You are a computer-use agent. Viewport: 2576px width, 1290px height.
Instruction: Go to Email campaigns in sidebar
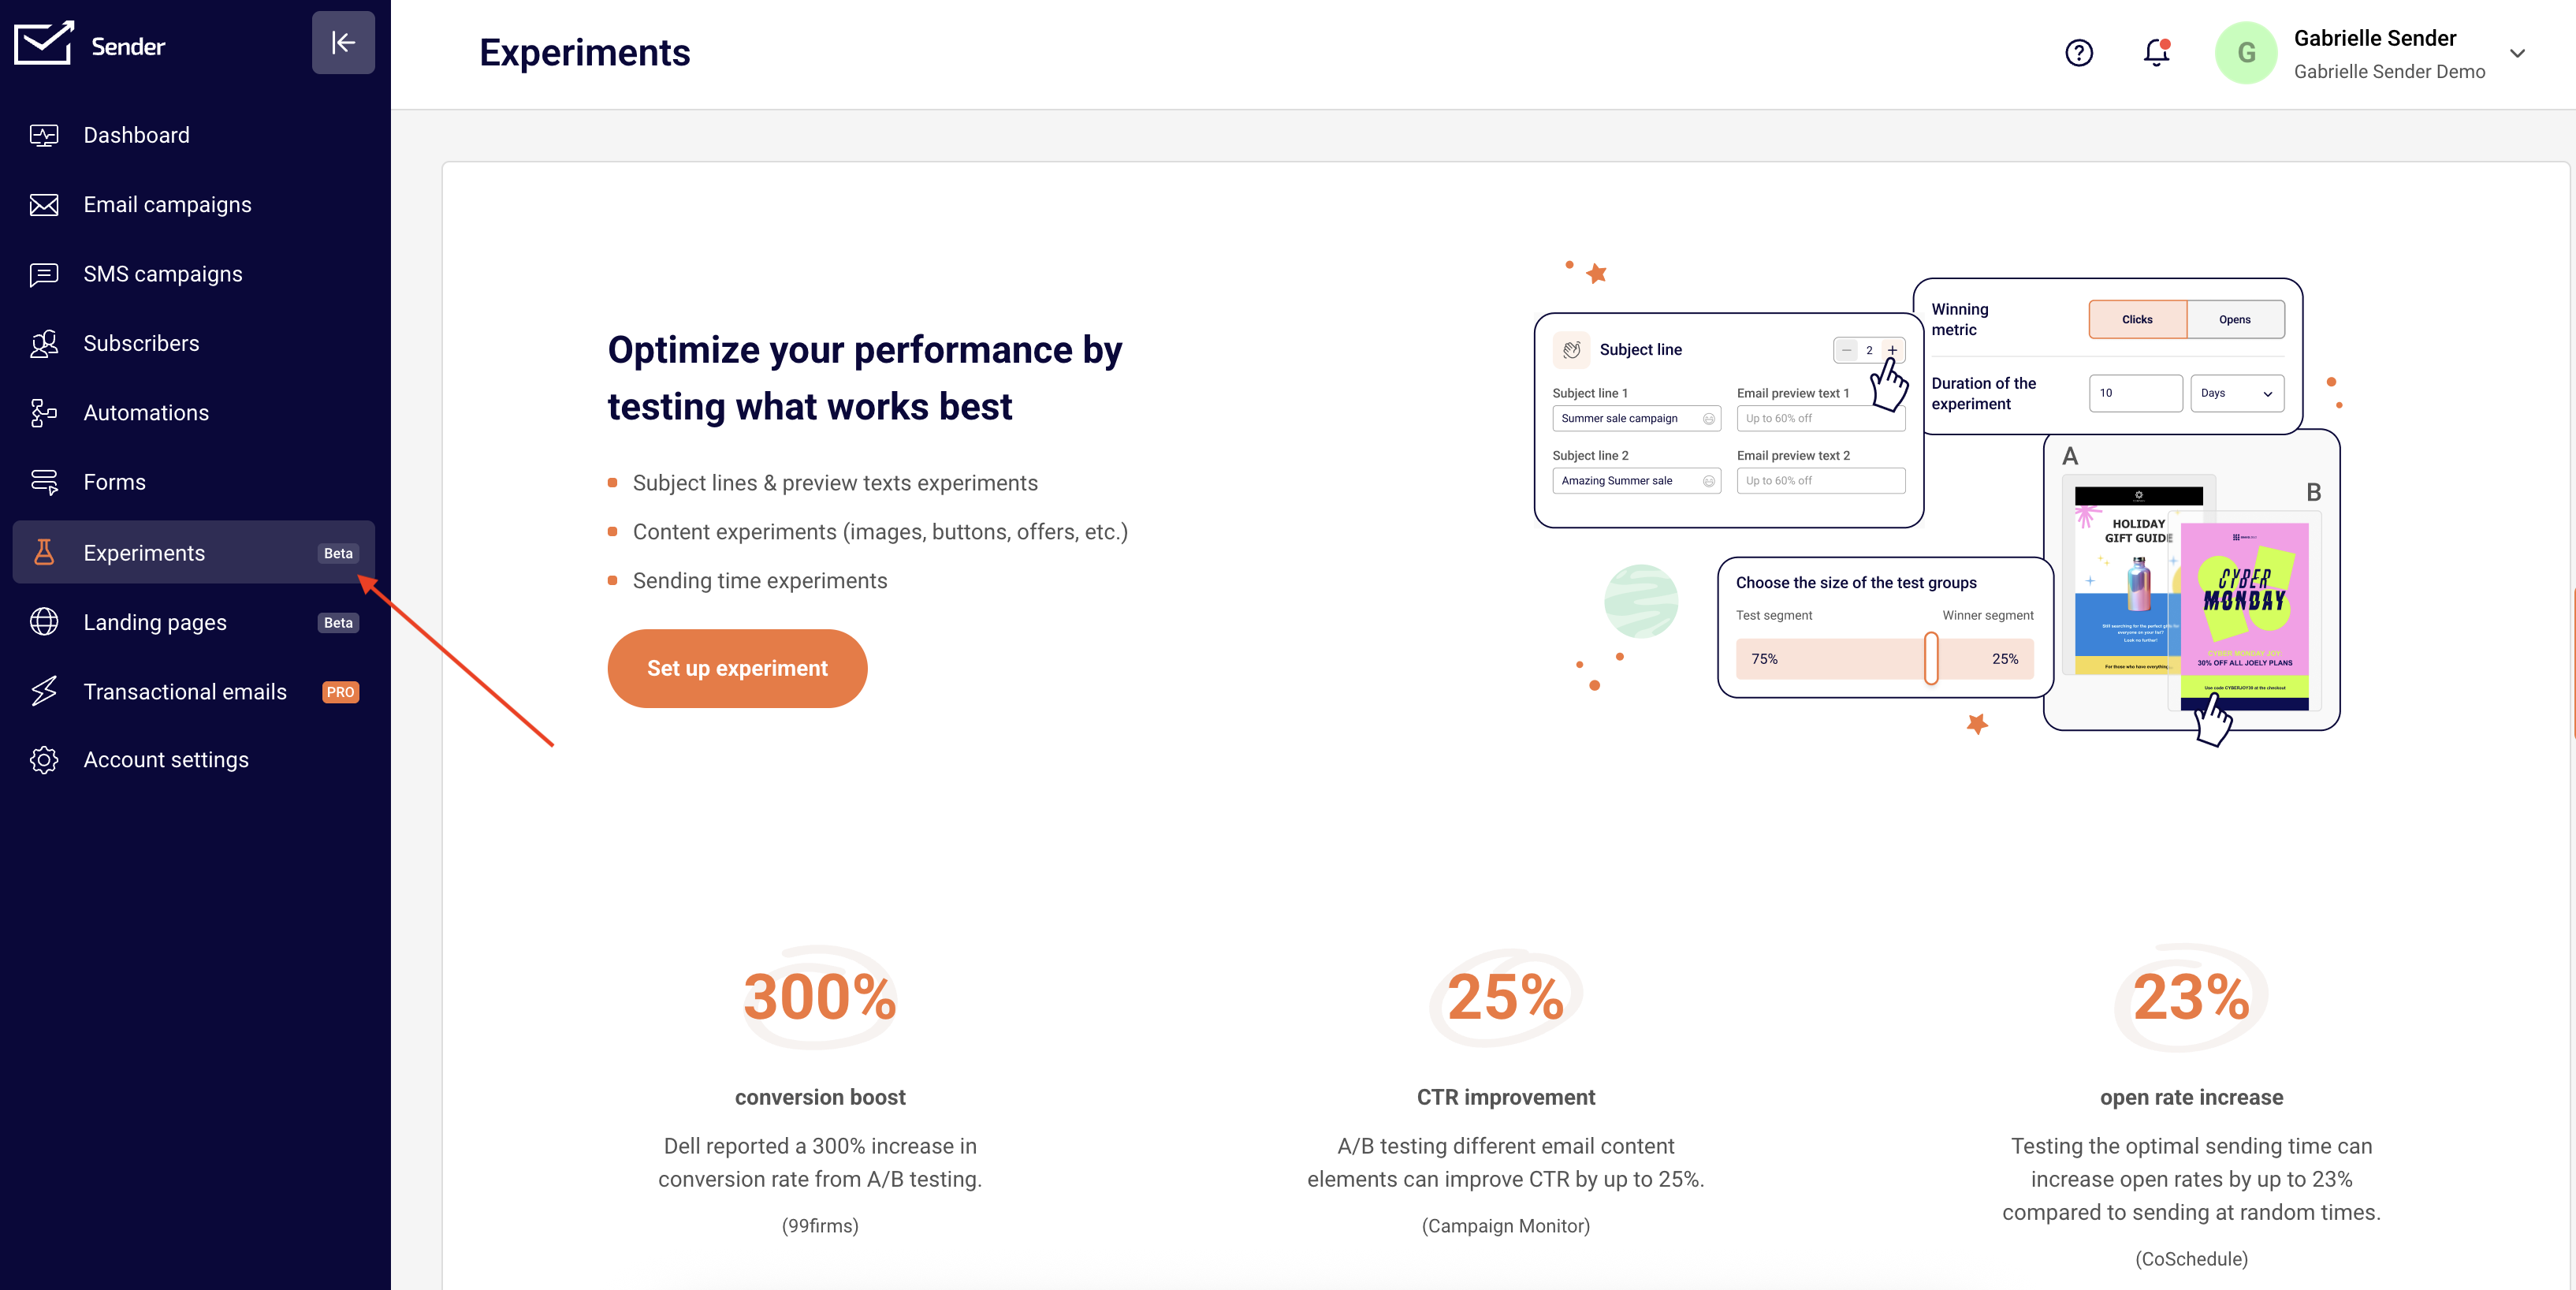167,205
